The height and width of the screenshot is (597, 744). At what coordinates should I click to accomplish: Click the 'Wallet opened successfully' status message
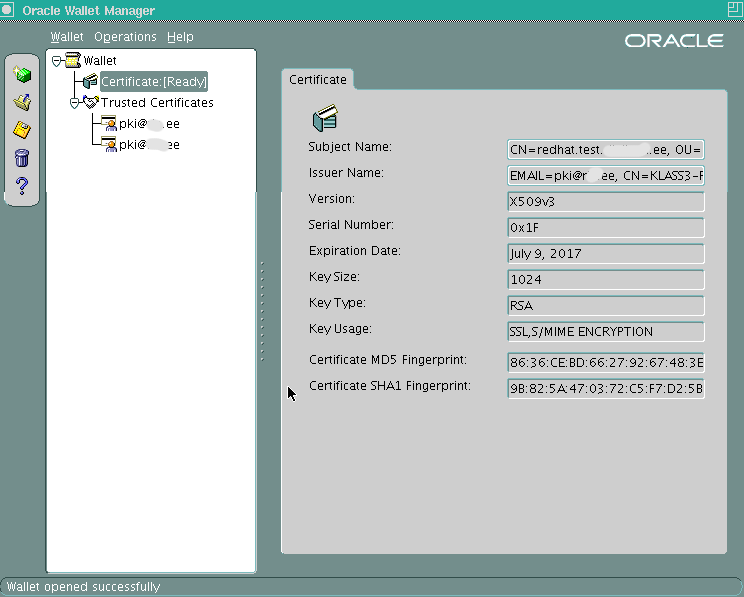tap(84, 587)
